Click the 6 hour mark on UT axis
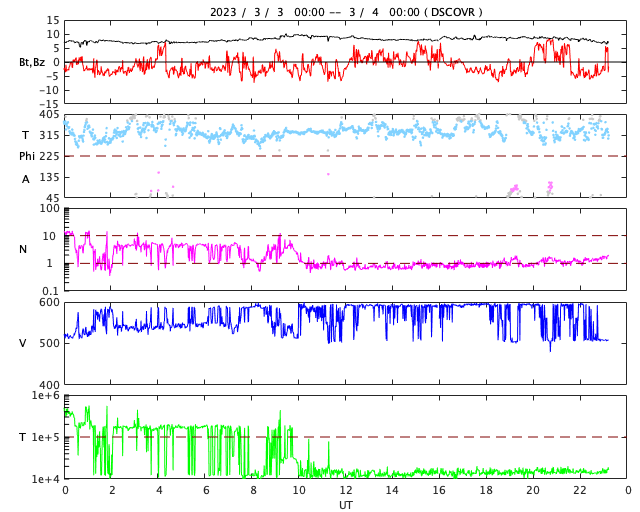The height and width of the screenshot is (512, 640). click(x=205, y=490)
